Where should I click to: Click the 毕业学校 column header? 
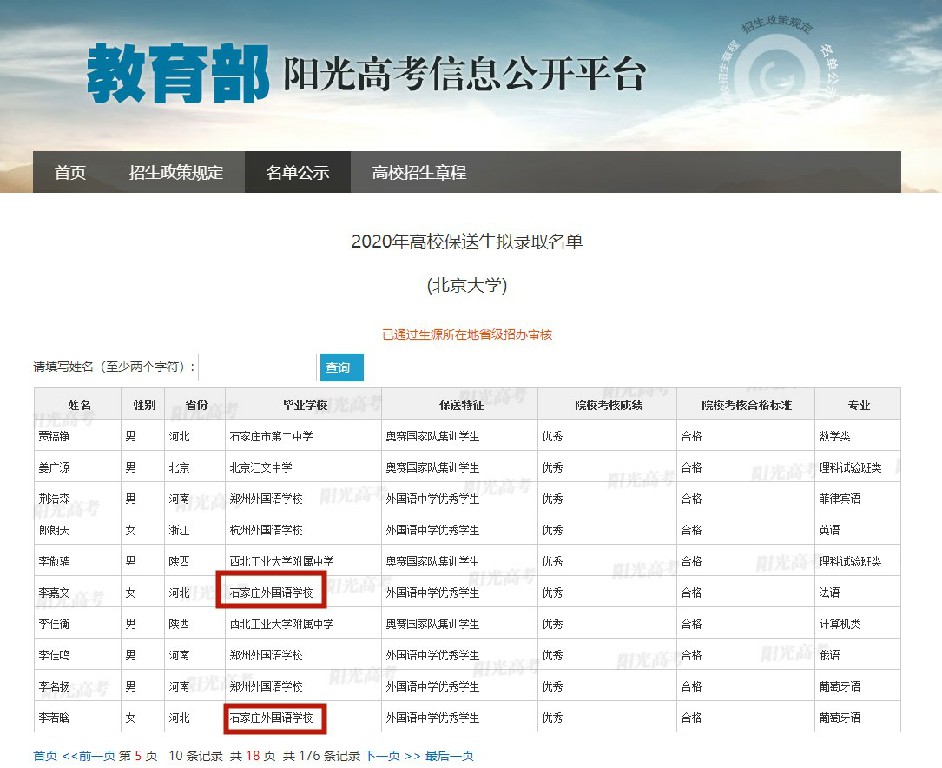coord(305,405)
